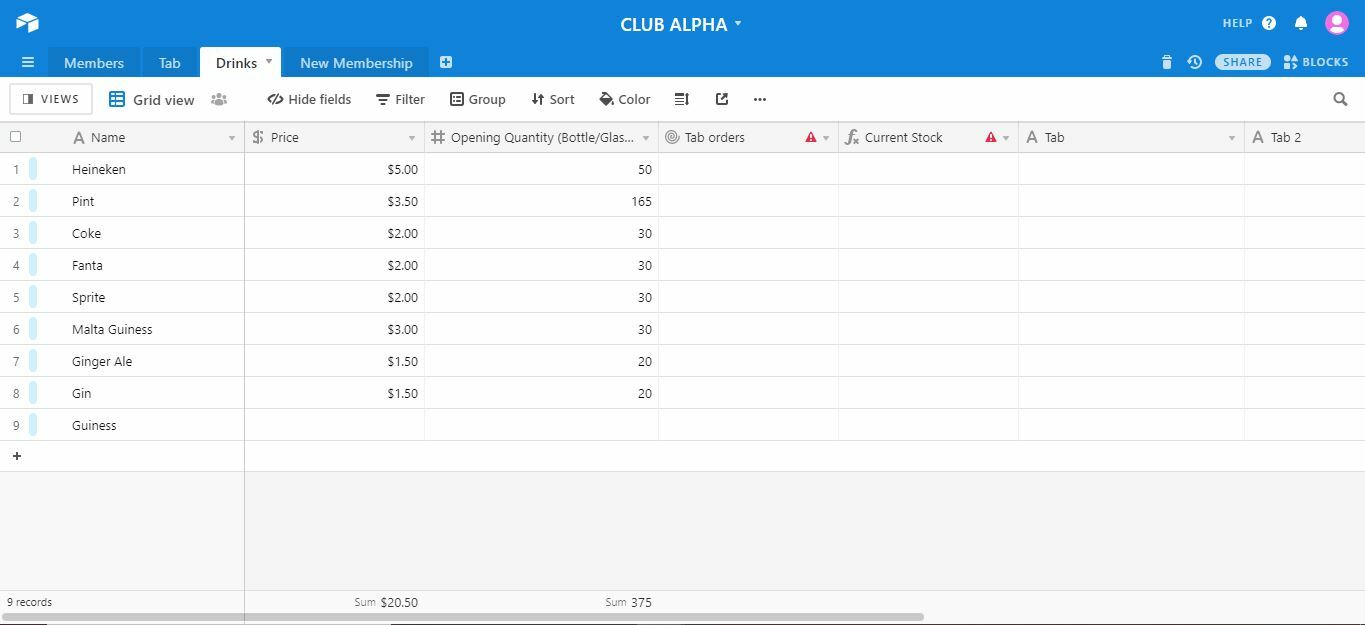Open the Filter options
Screen dimensions: 1365x625
[x=400, y=99]
